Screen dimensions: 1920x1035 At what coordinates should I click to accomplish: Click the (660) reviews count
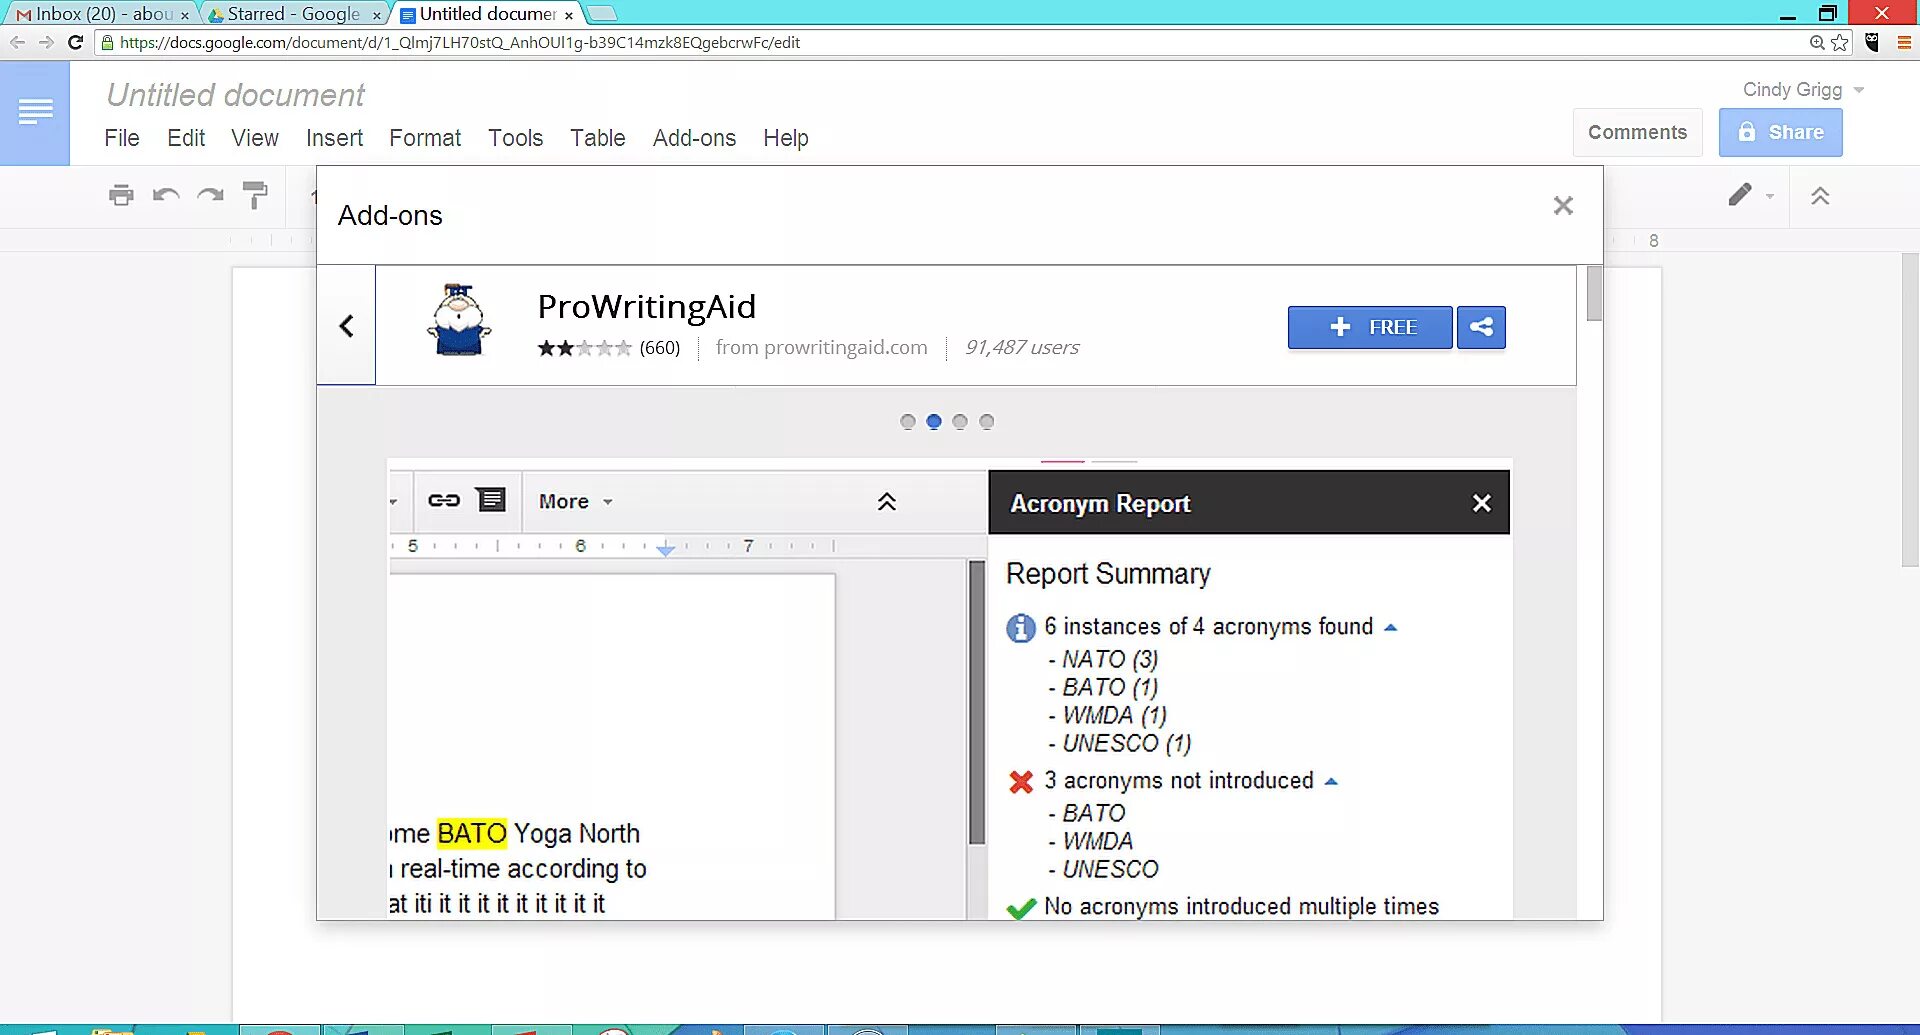660,348
